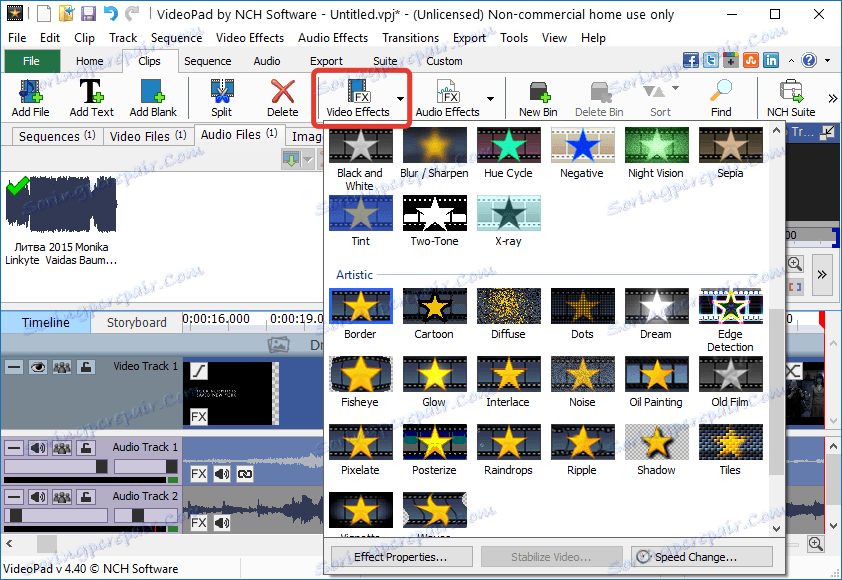Click the FX icon on Audio Track 2
Screen dimensions: 842x580
point(199,523)
